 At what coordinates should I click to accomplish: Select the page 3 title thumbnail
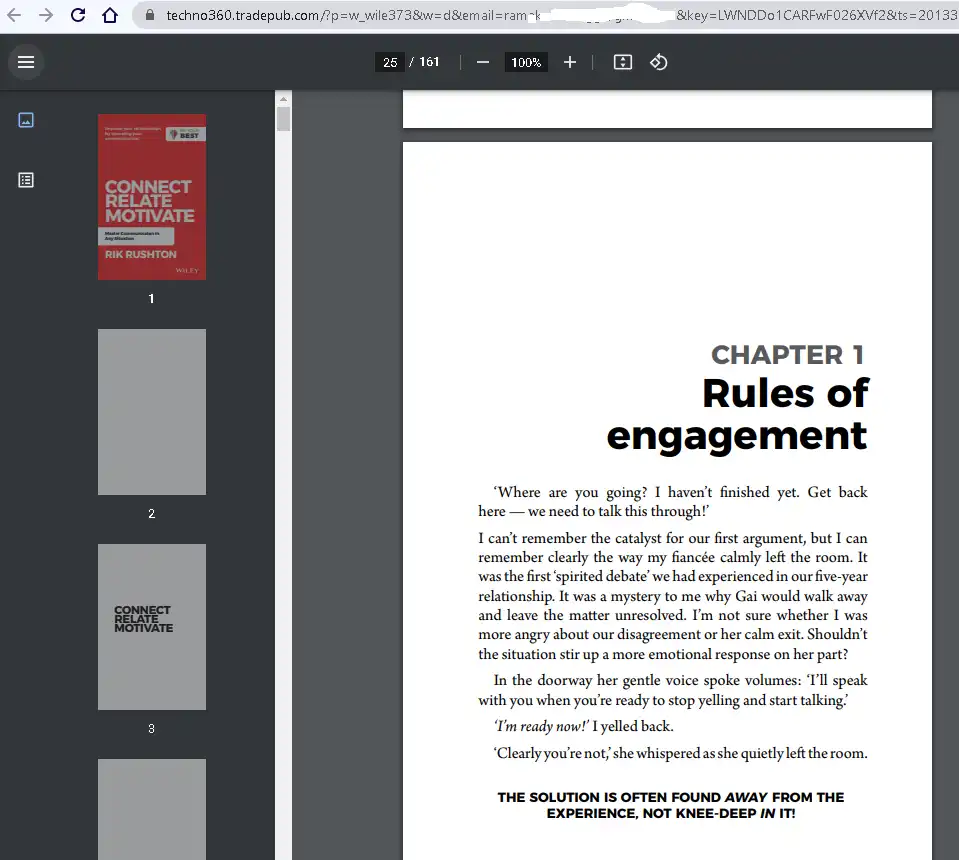point(152,627)
